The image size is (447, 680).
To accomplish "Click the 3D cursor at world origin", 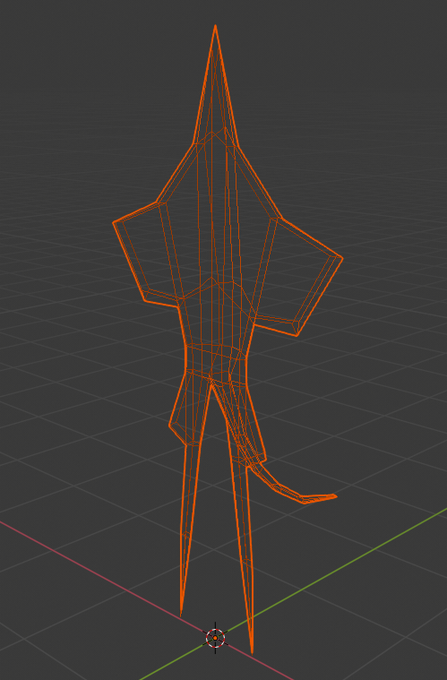I will click(215, 638).
